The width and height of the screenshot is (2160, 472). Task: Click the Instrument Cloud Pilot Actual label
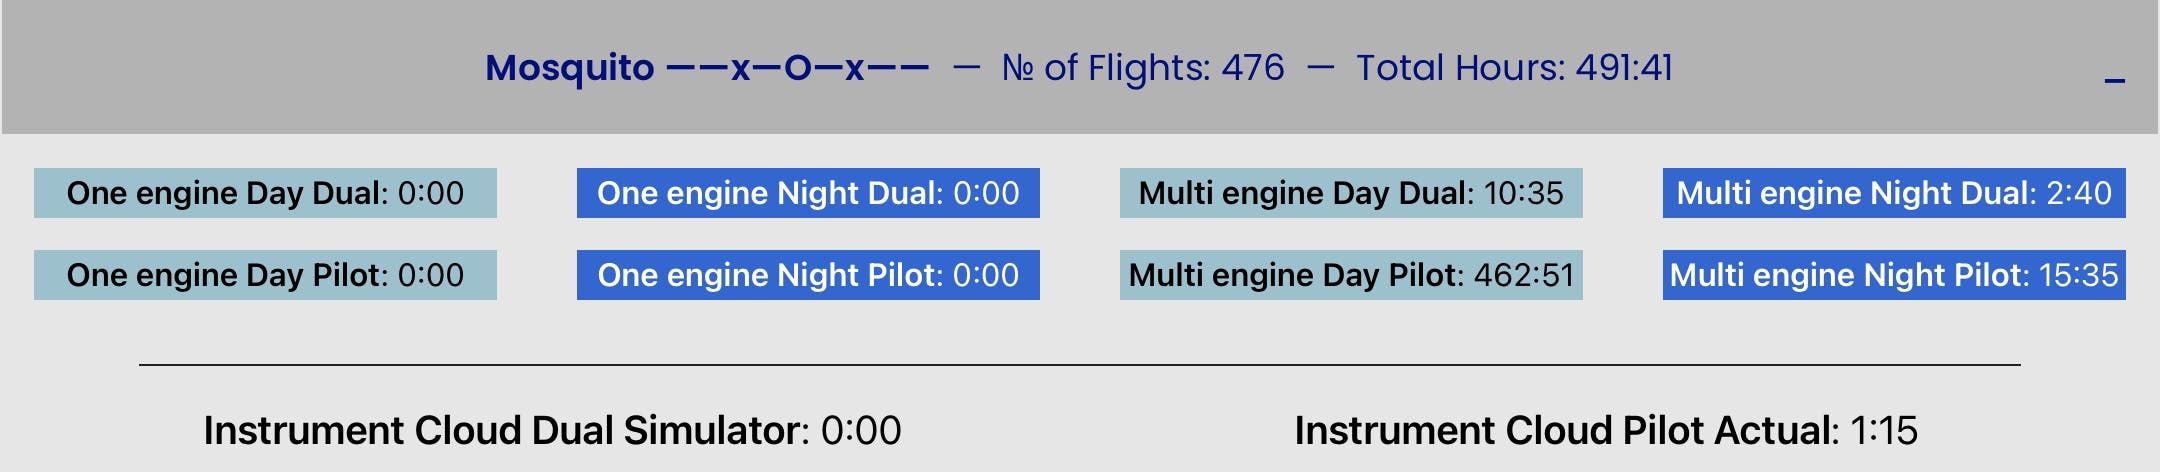(x=1565, y=431)
